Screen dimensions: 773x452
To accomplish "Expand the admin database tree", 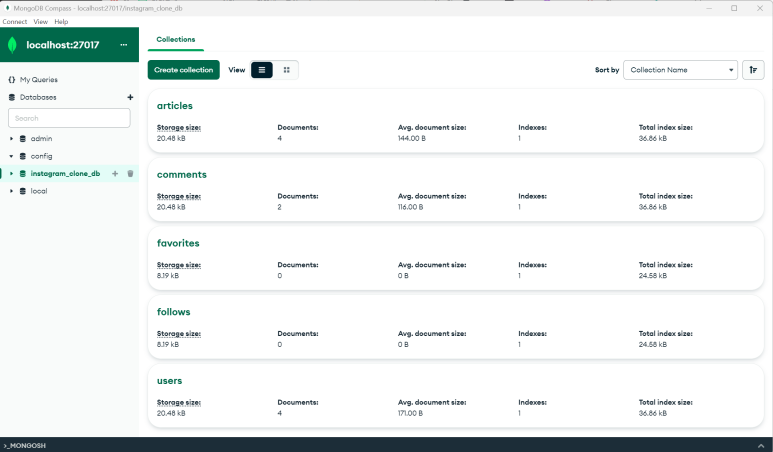I will (x=11, y=139).
